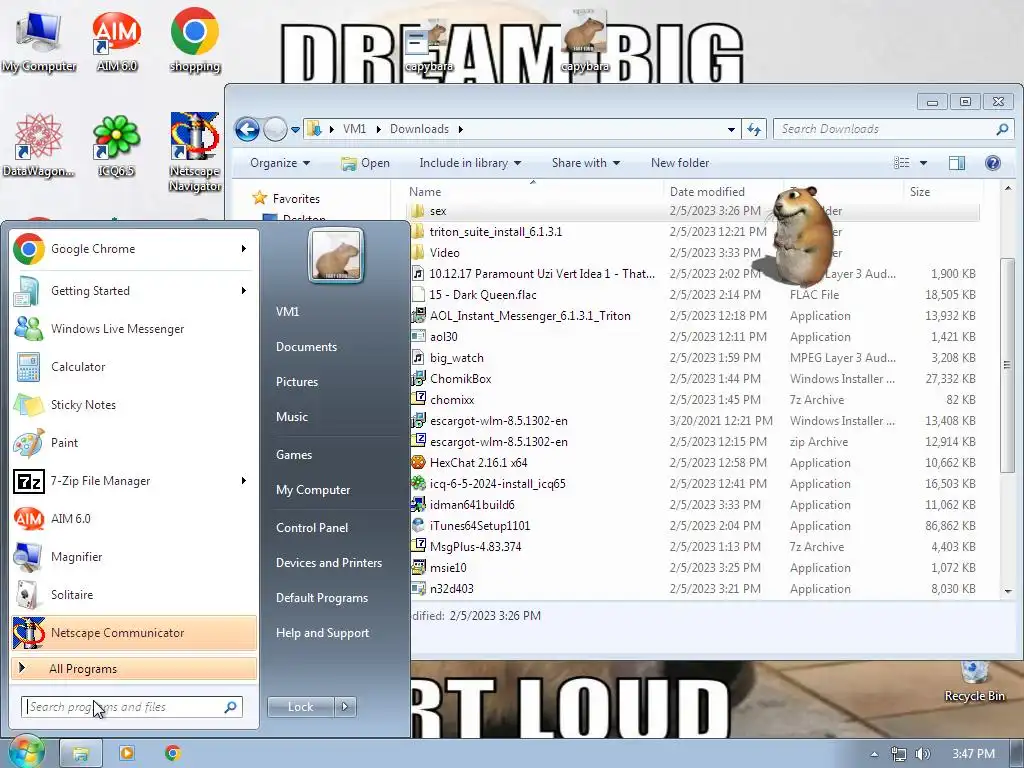Launch AIM 6.0 from Start menu
The height and width of the screenshot is (768, 1024).
click(x=134, y=519)
